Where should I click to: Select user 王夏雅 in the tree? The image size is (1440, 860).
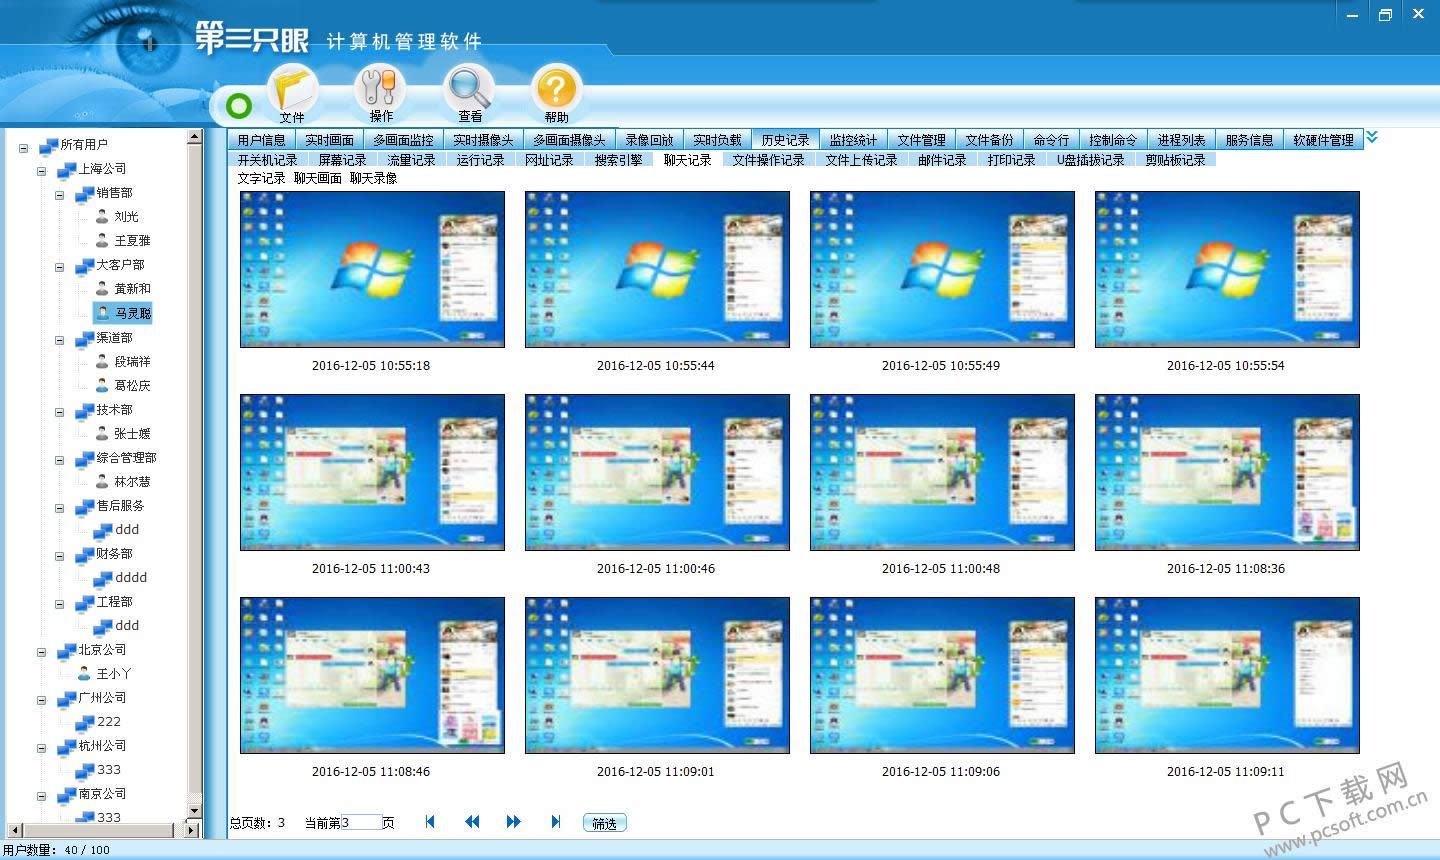(x=132, y=240)
